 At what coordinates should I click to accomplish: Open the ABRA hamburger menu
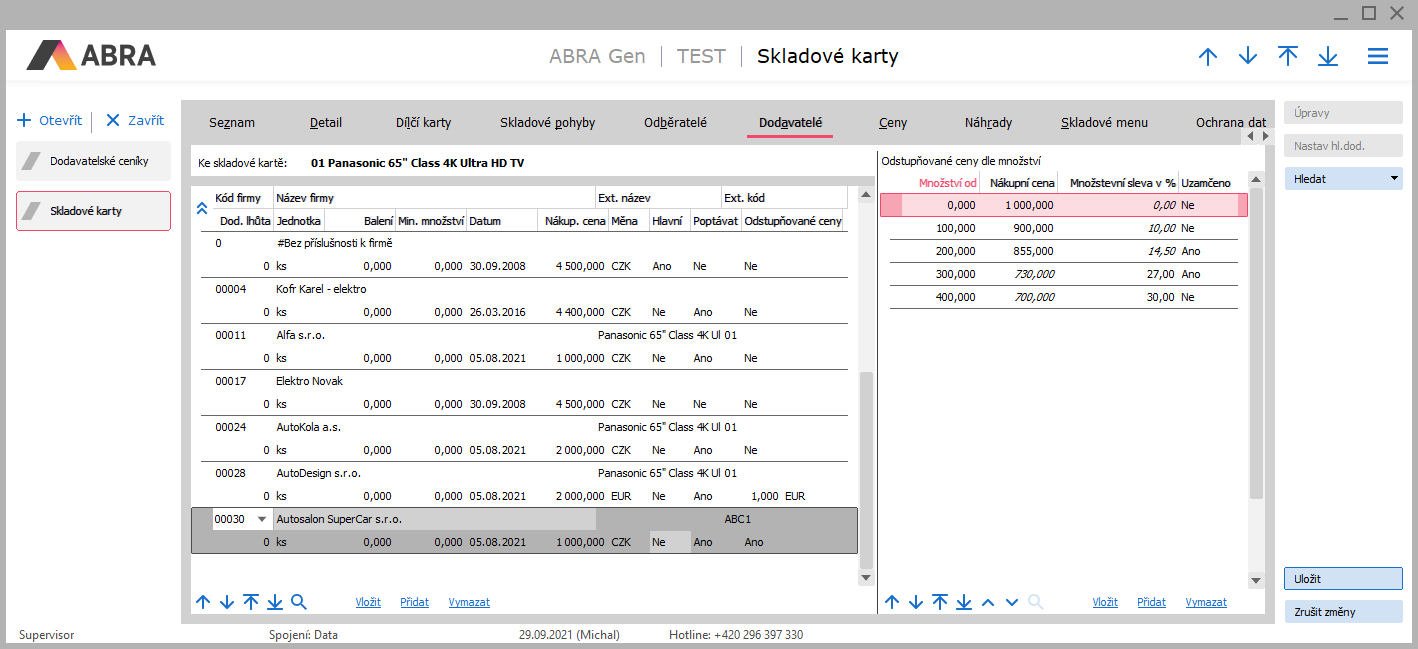1377,57
